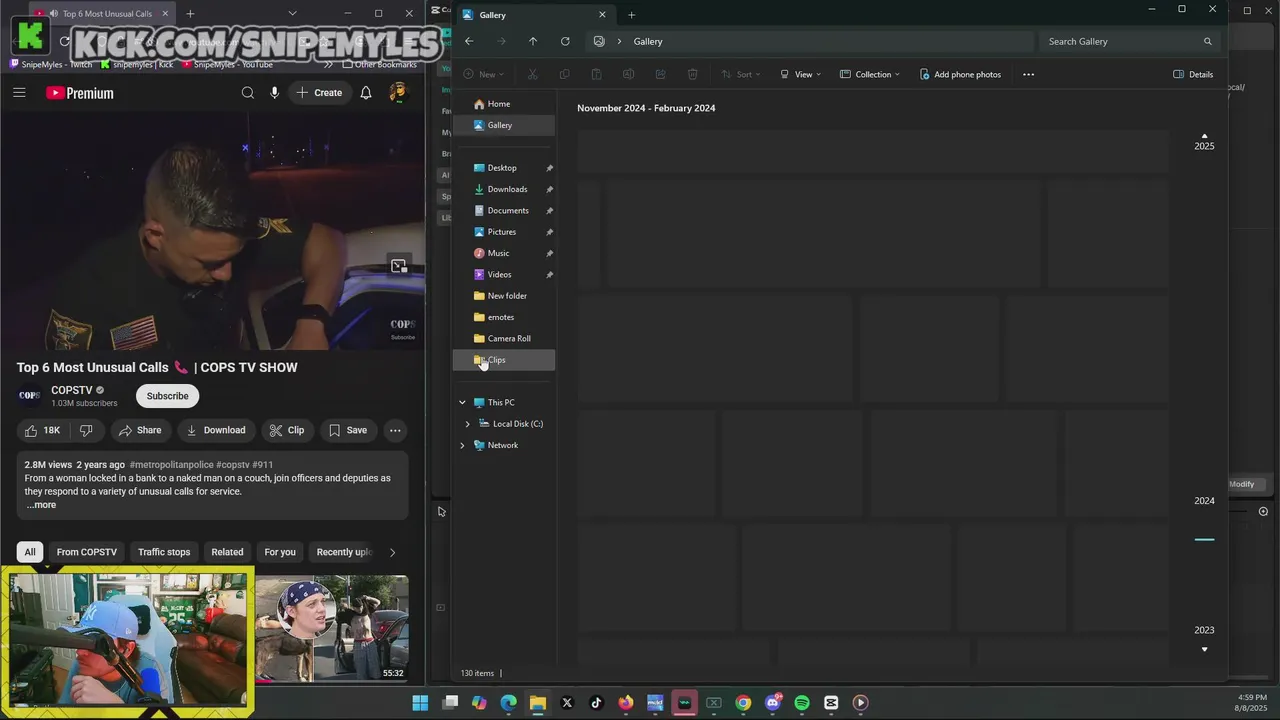Viewport: 1280px width, 720px height.
Task: Open Discord from the taskbar
Action: pos(772,703)
